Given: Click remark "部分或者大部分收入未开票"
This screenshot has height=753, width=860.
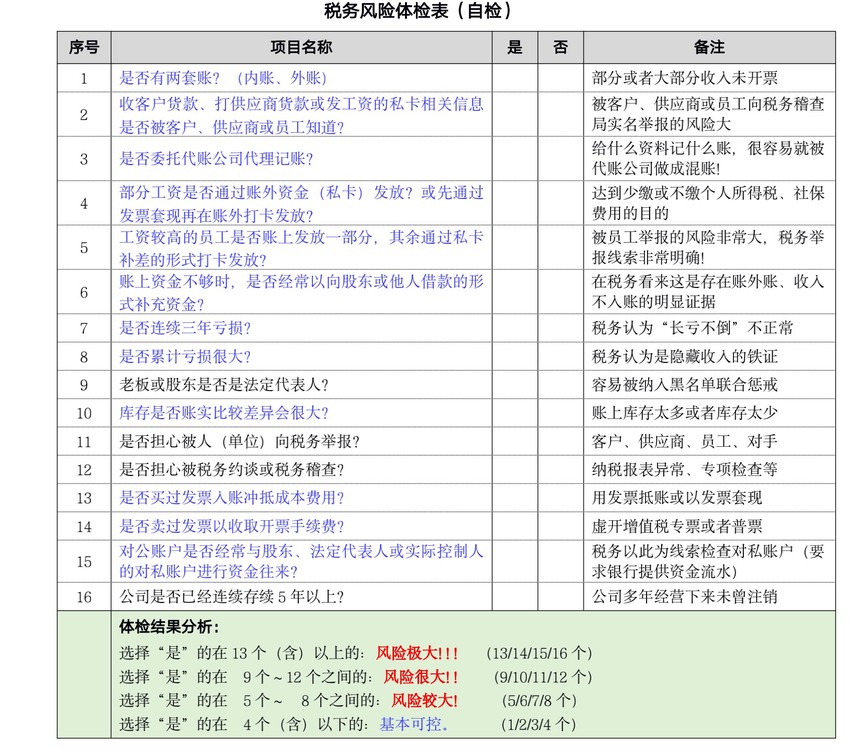Looking at the screenshot, I should point(684,78).
